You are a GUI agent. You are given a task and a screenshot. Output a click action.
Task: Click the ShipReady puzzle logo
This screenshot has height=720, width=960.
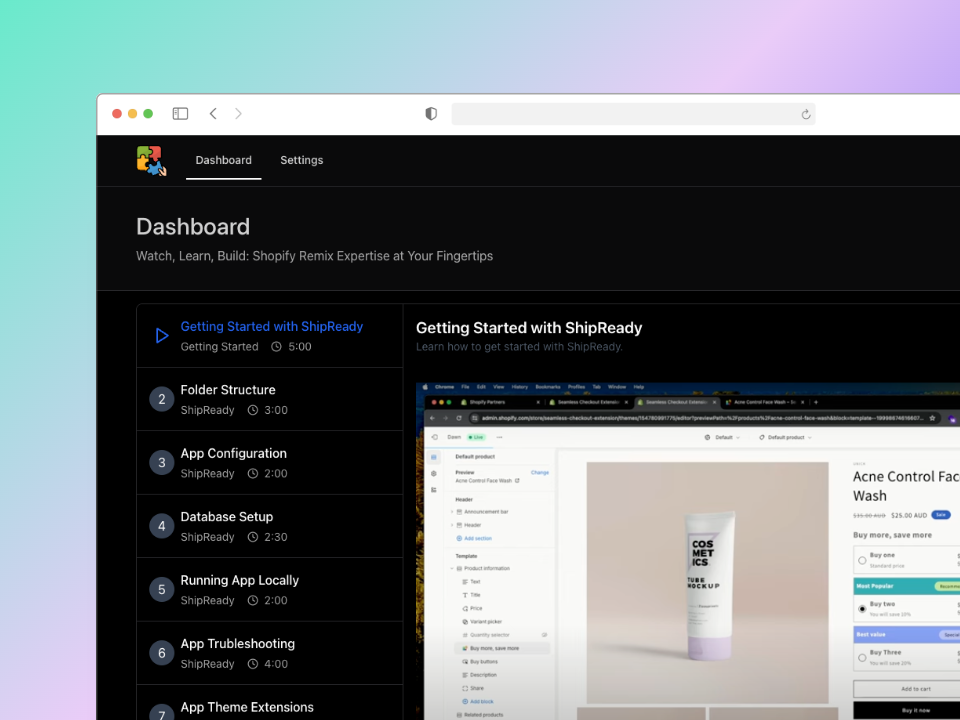[x=151, y=161]
